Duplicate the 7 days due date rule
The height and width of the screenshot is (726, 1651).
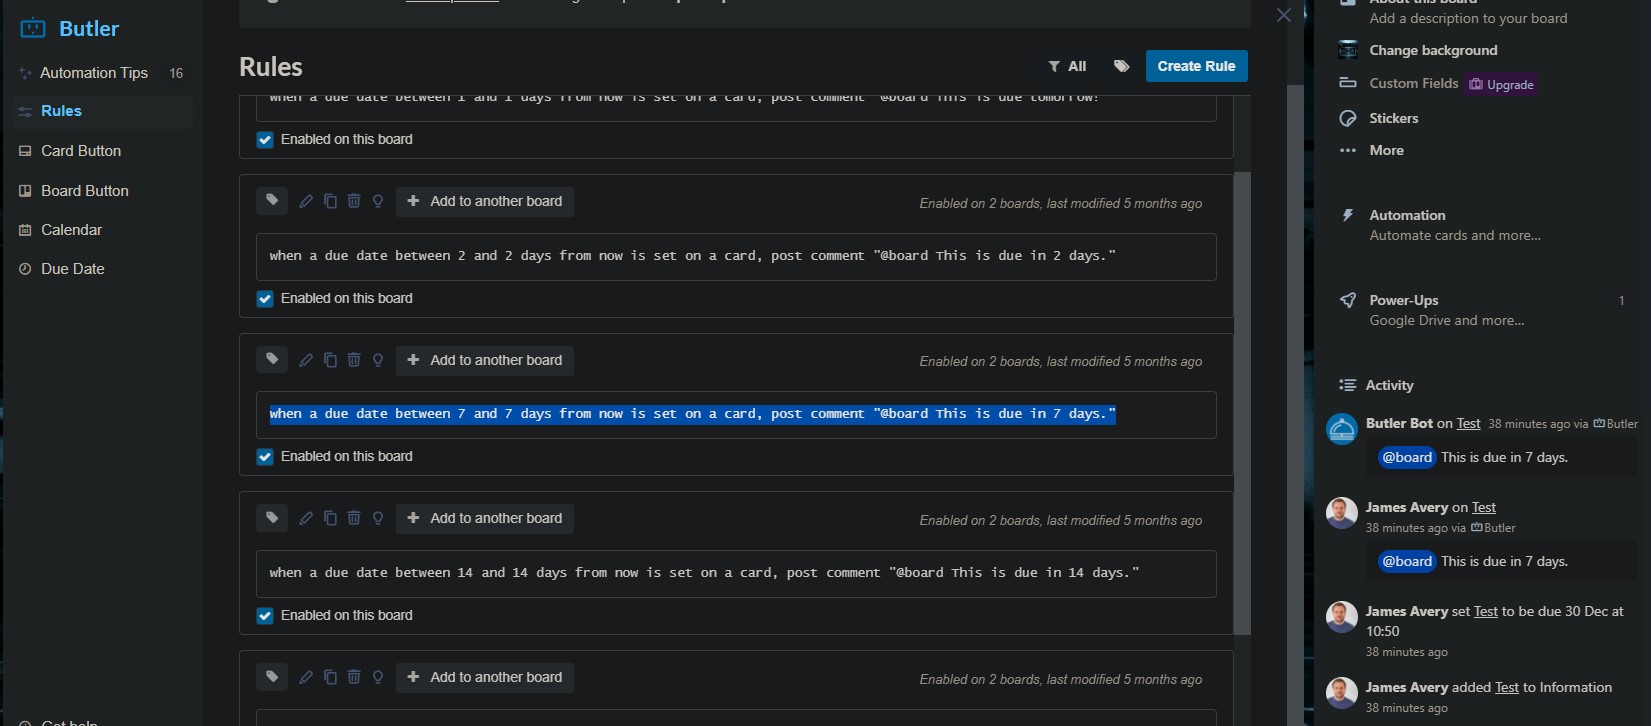[x=330, y=360]
